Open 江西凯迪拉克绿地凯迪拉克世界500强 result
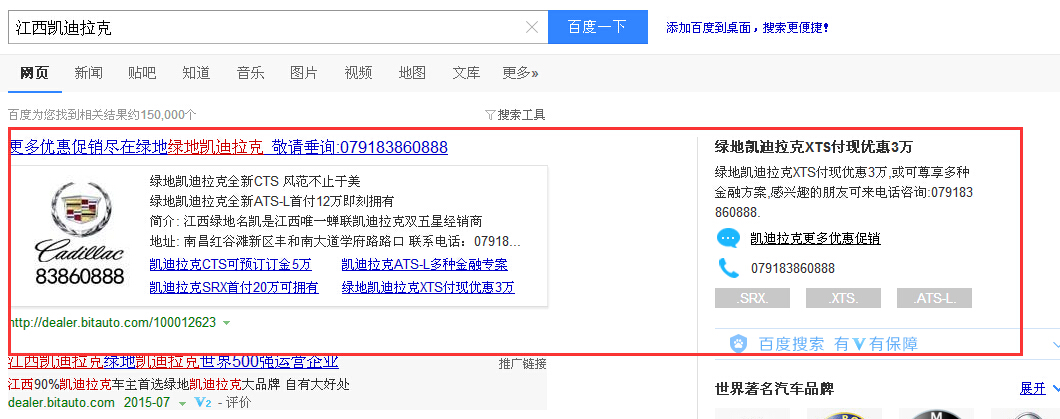Image resolution: width=1060 pixels, height=419 pixels. [174, 362]
